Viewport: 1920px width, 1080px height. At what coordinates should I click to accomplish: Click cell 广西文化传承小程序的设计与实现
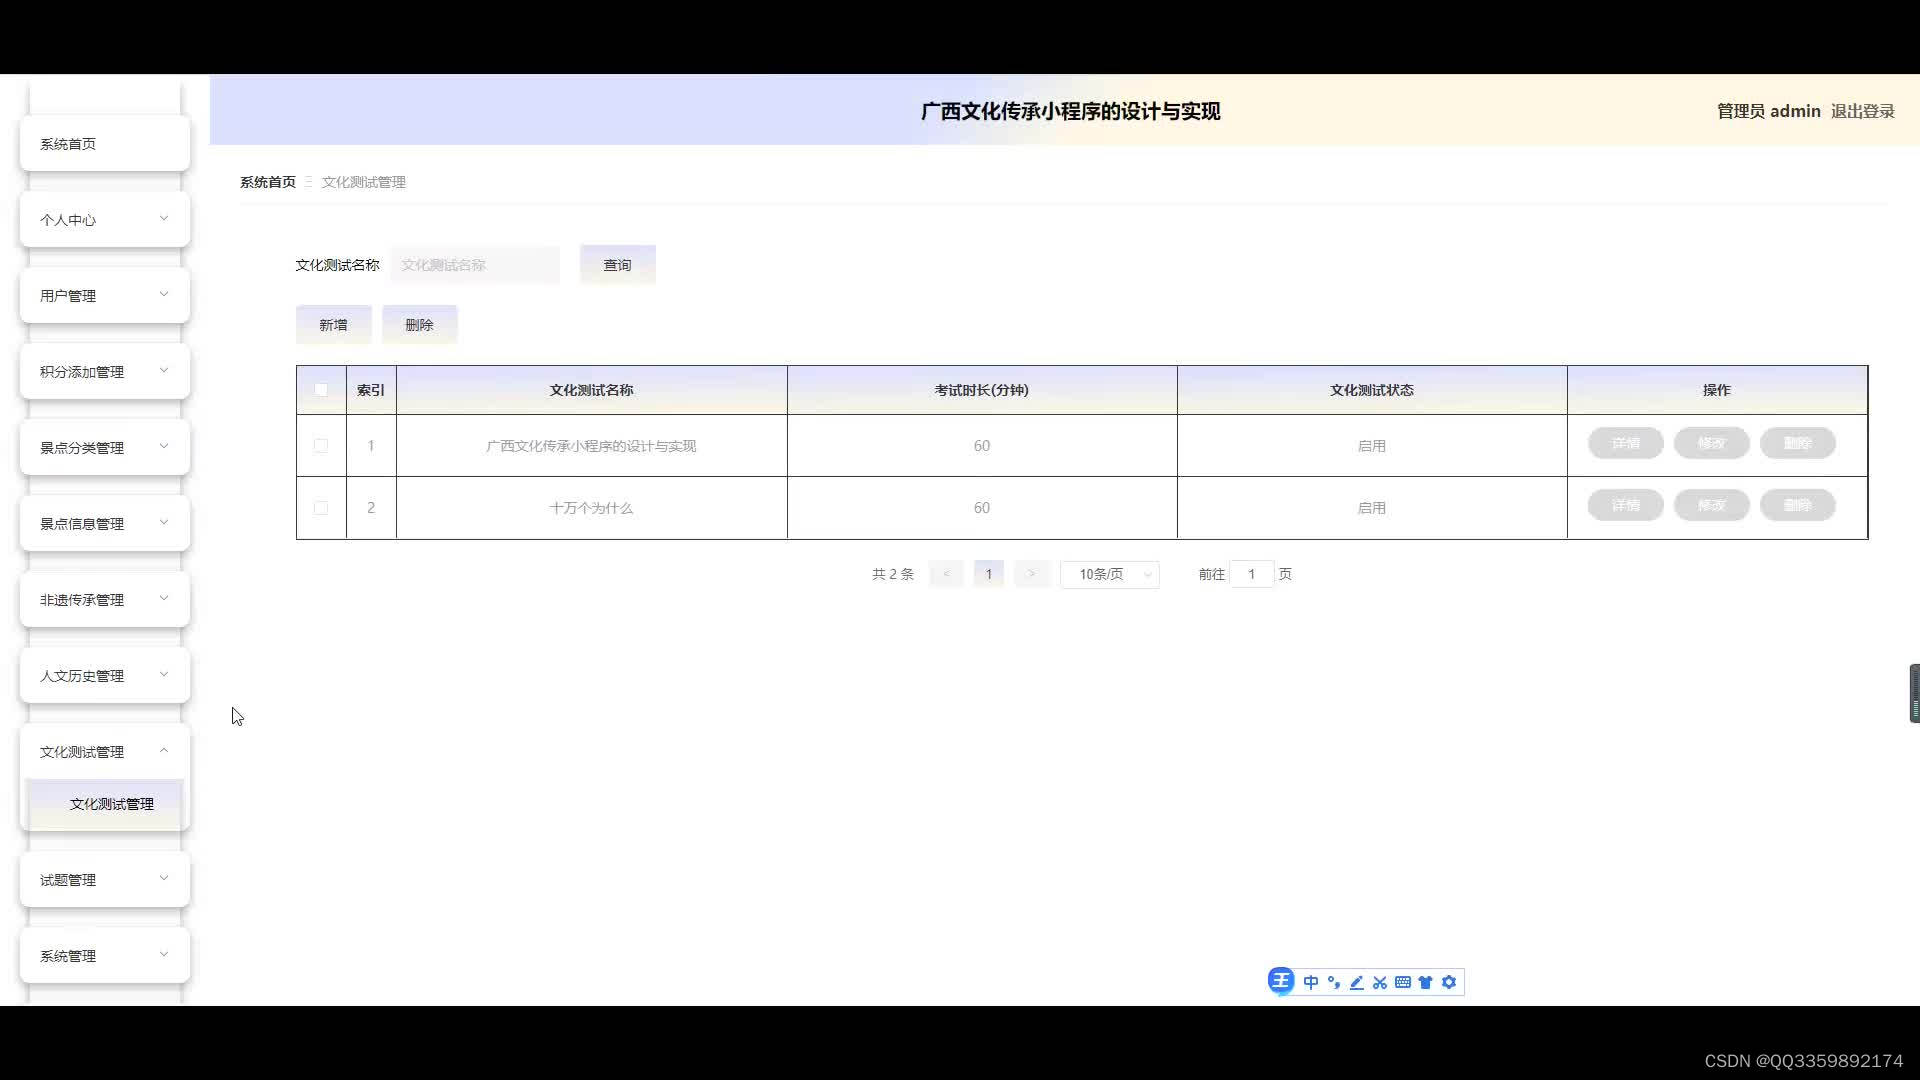(x=591, y=446)
